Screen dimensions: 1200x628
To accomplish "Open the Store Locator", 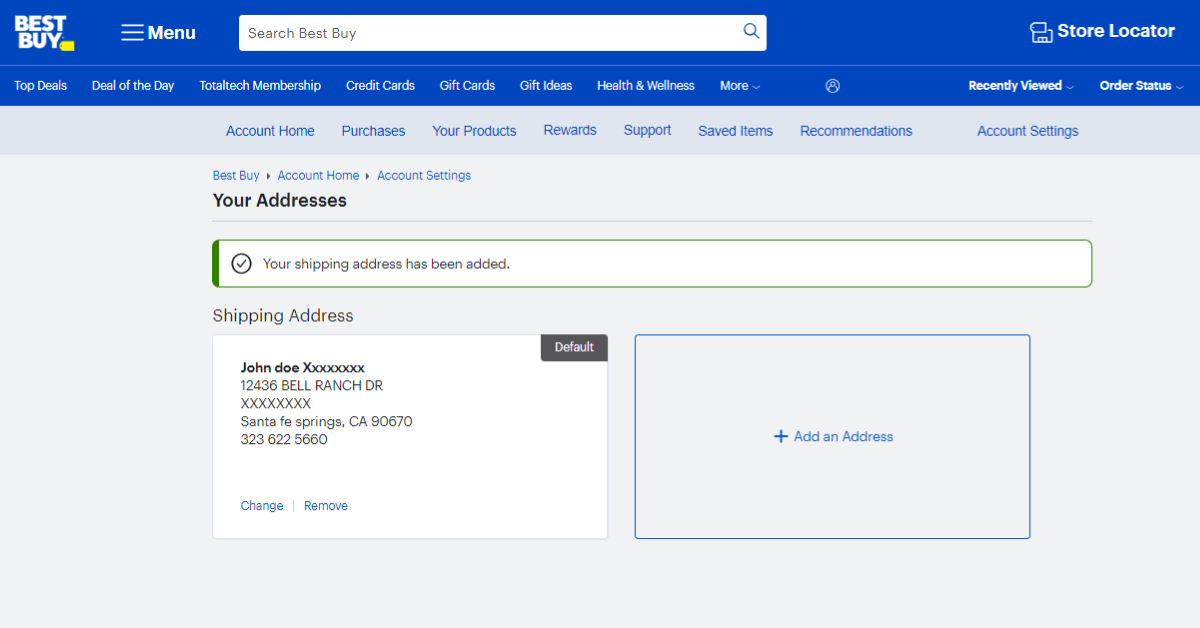I will coord(1101,31).
